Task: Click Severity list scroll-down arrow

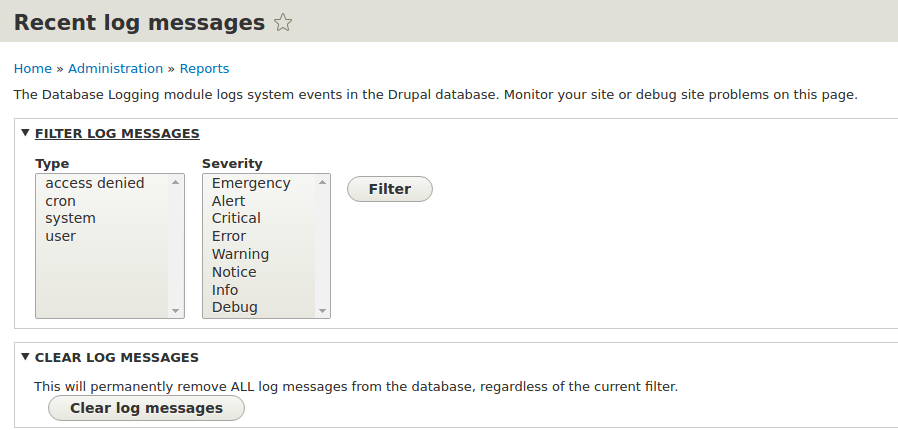Action: (x=323, y=311)
